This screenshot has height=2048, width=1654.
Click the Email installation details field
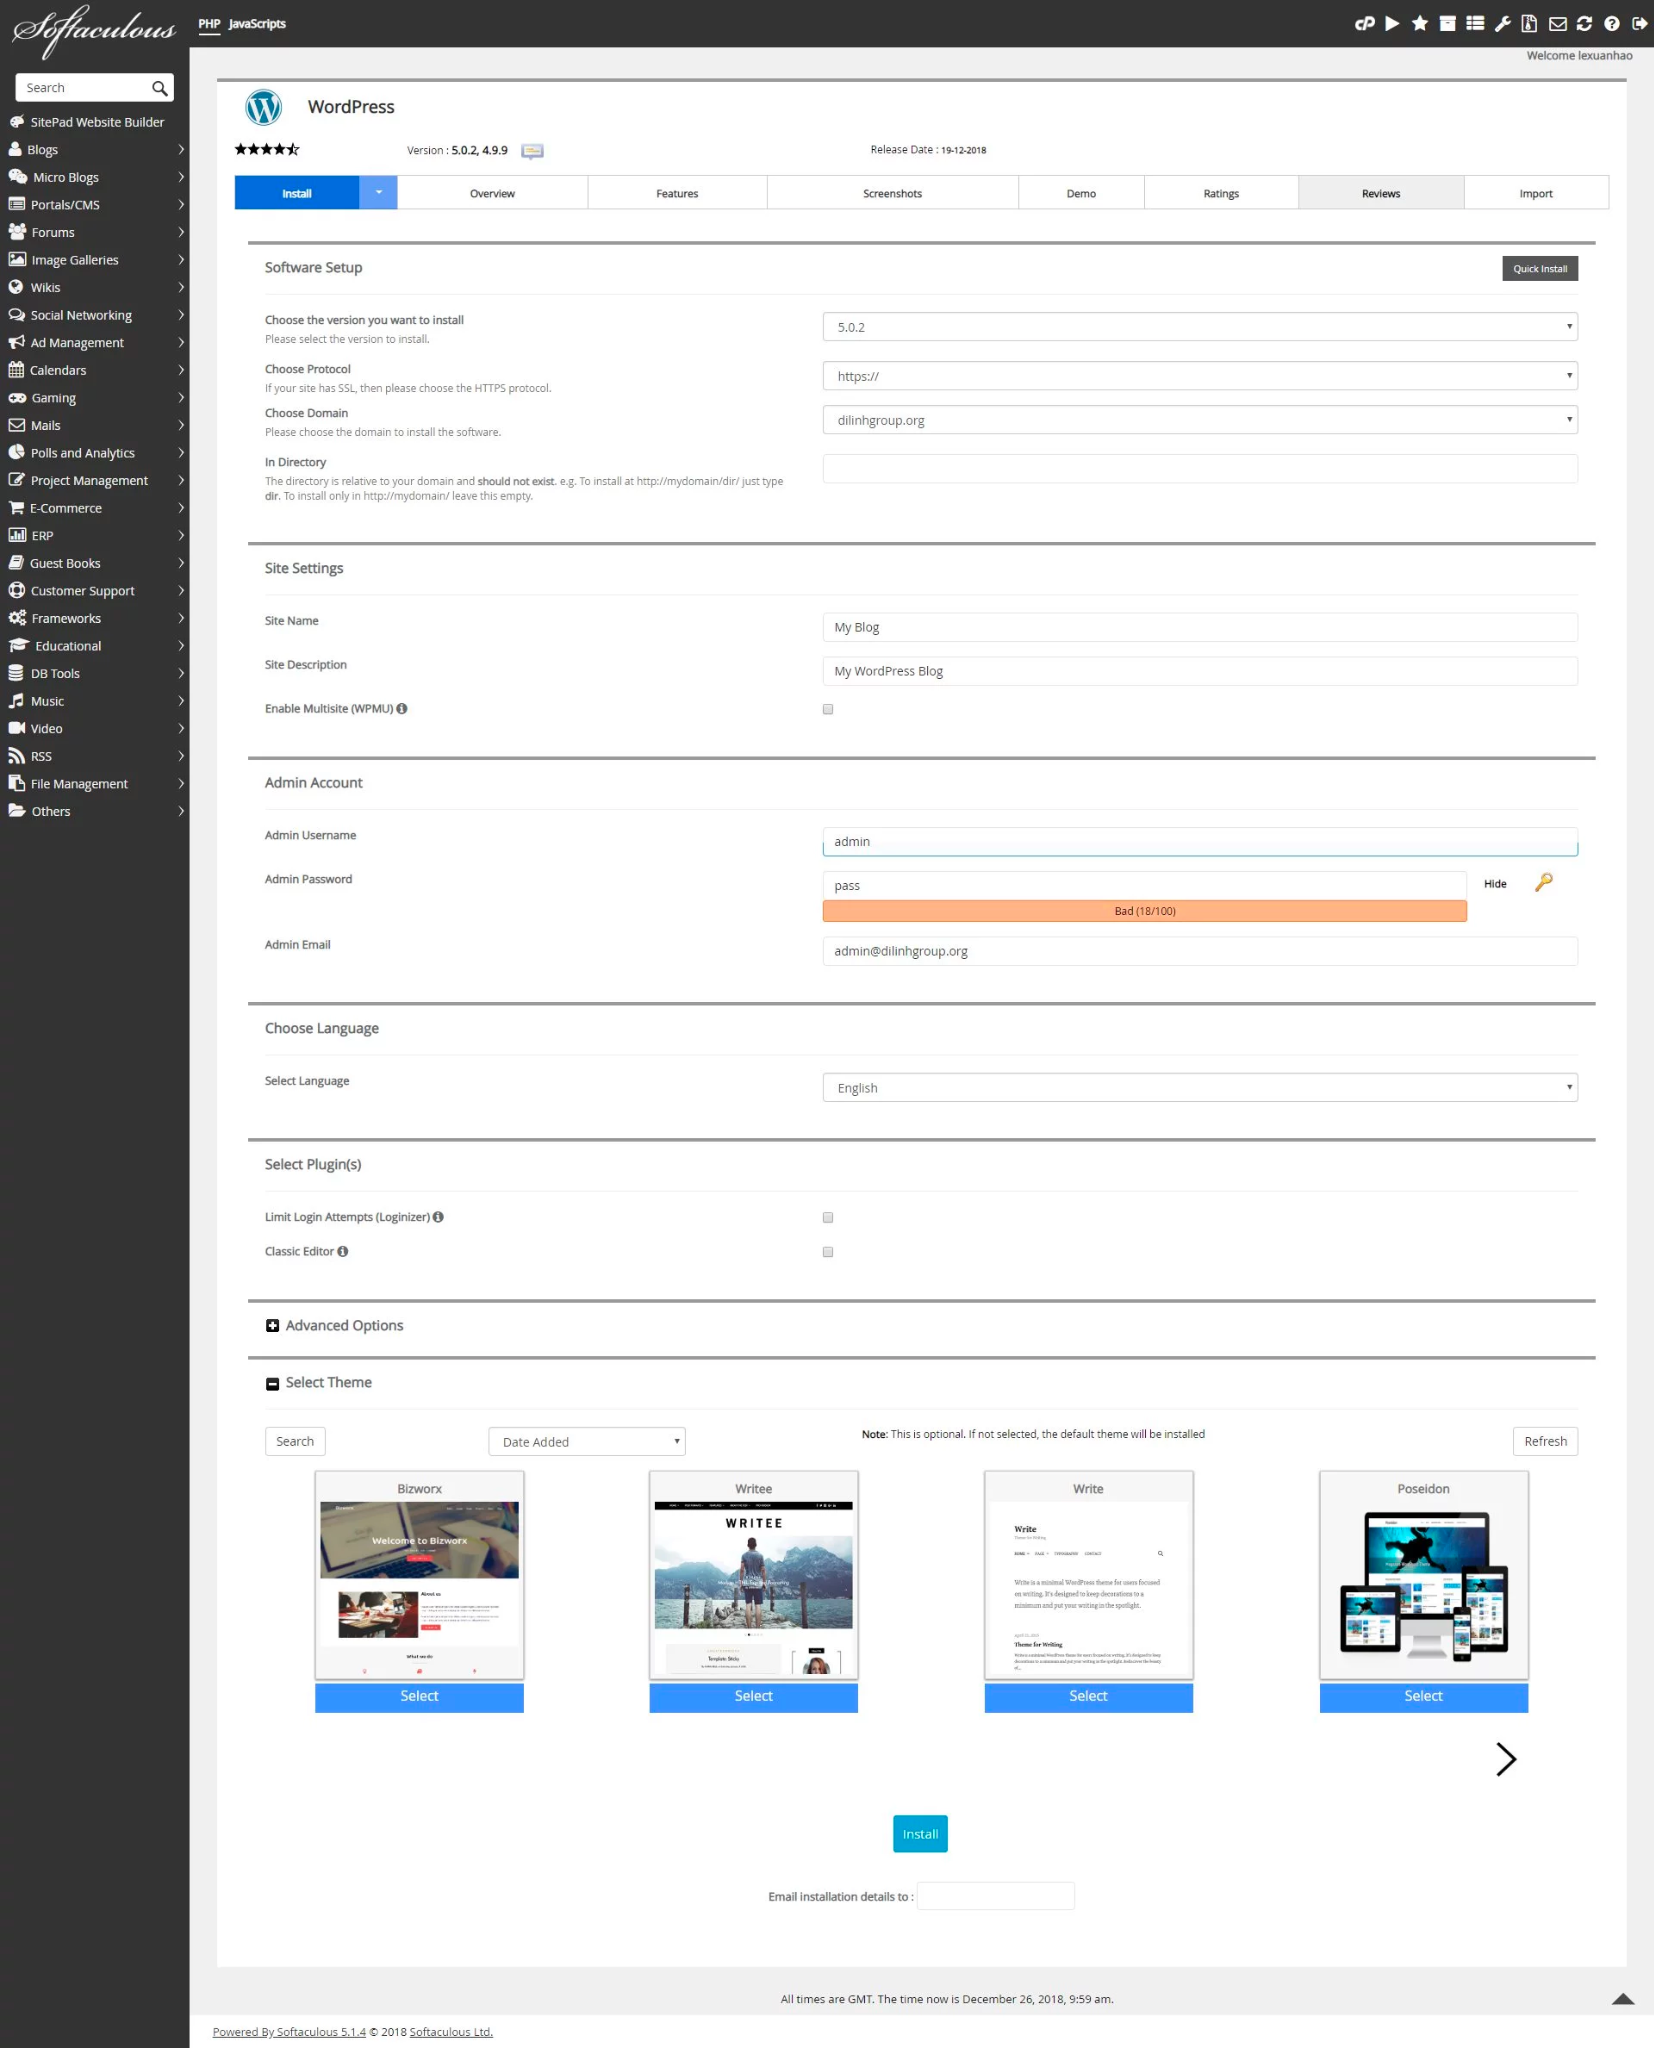(995, 1896)
